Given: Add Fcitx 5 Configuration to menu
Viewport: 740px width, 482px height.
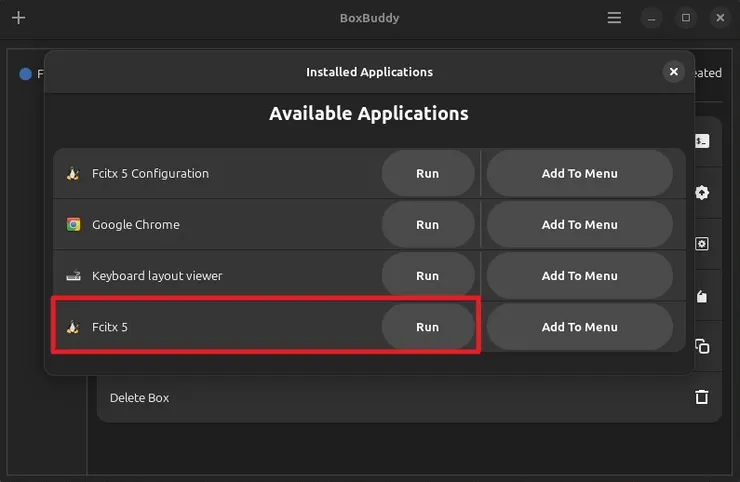Looking at the screenshot, I should 579,174.
